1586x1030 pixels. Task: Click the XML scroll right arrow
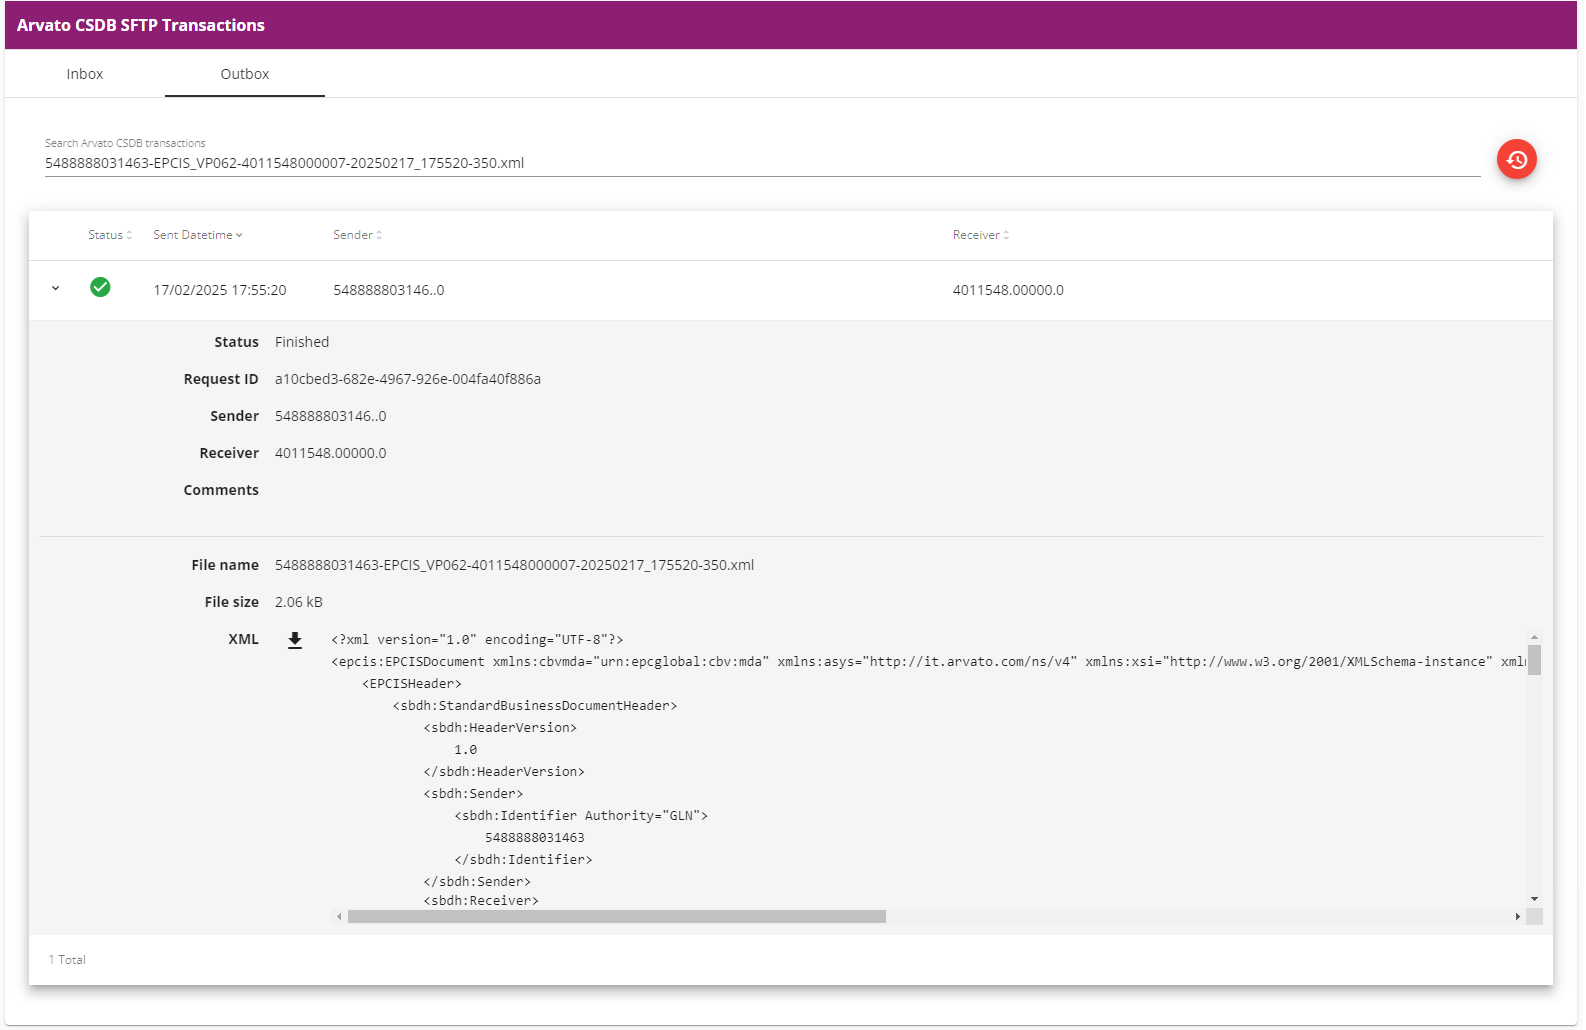point(1517,916)
